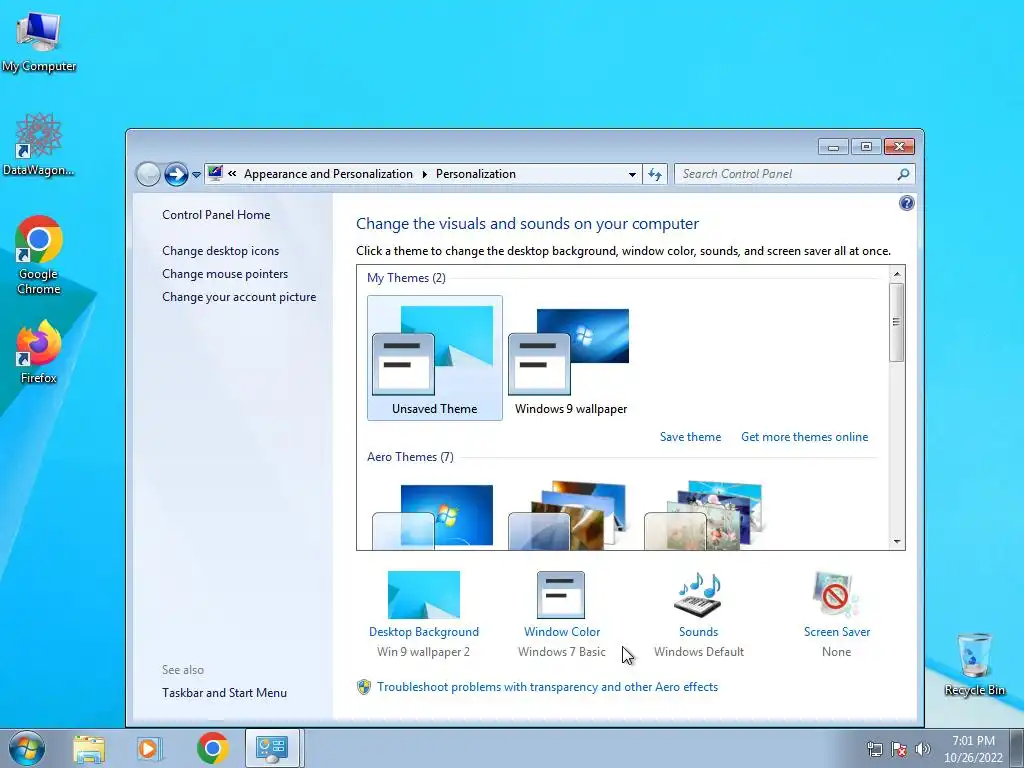Viewport: 1024px width, 768px height.
Task: Click the Screen Saver text link
Action: pos(837,632)
